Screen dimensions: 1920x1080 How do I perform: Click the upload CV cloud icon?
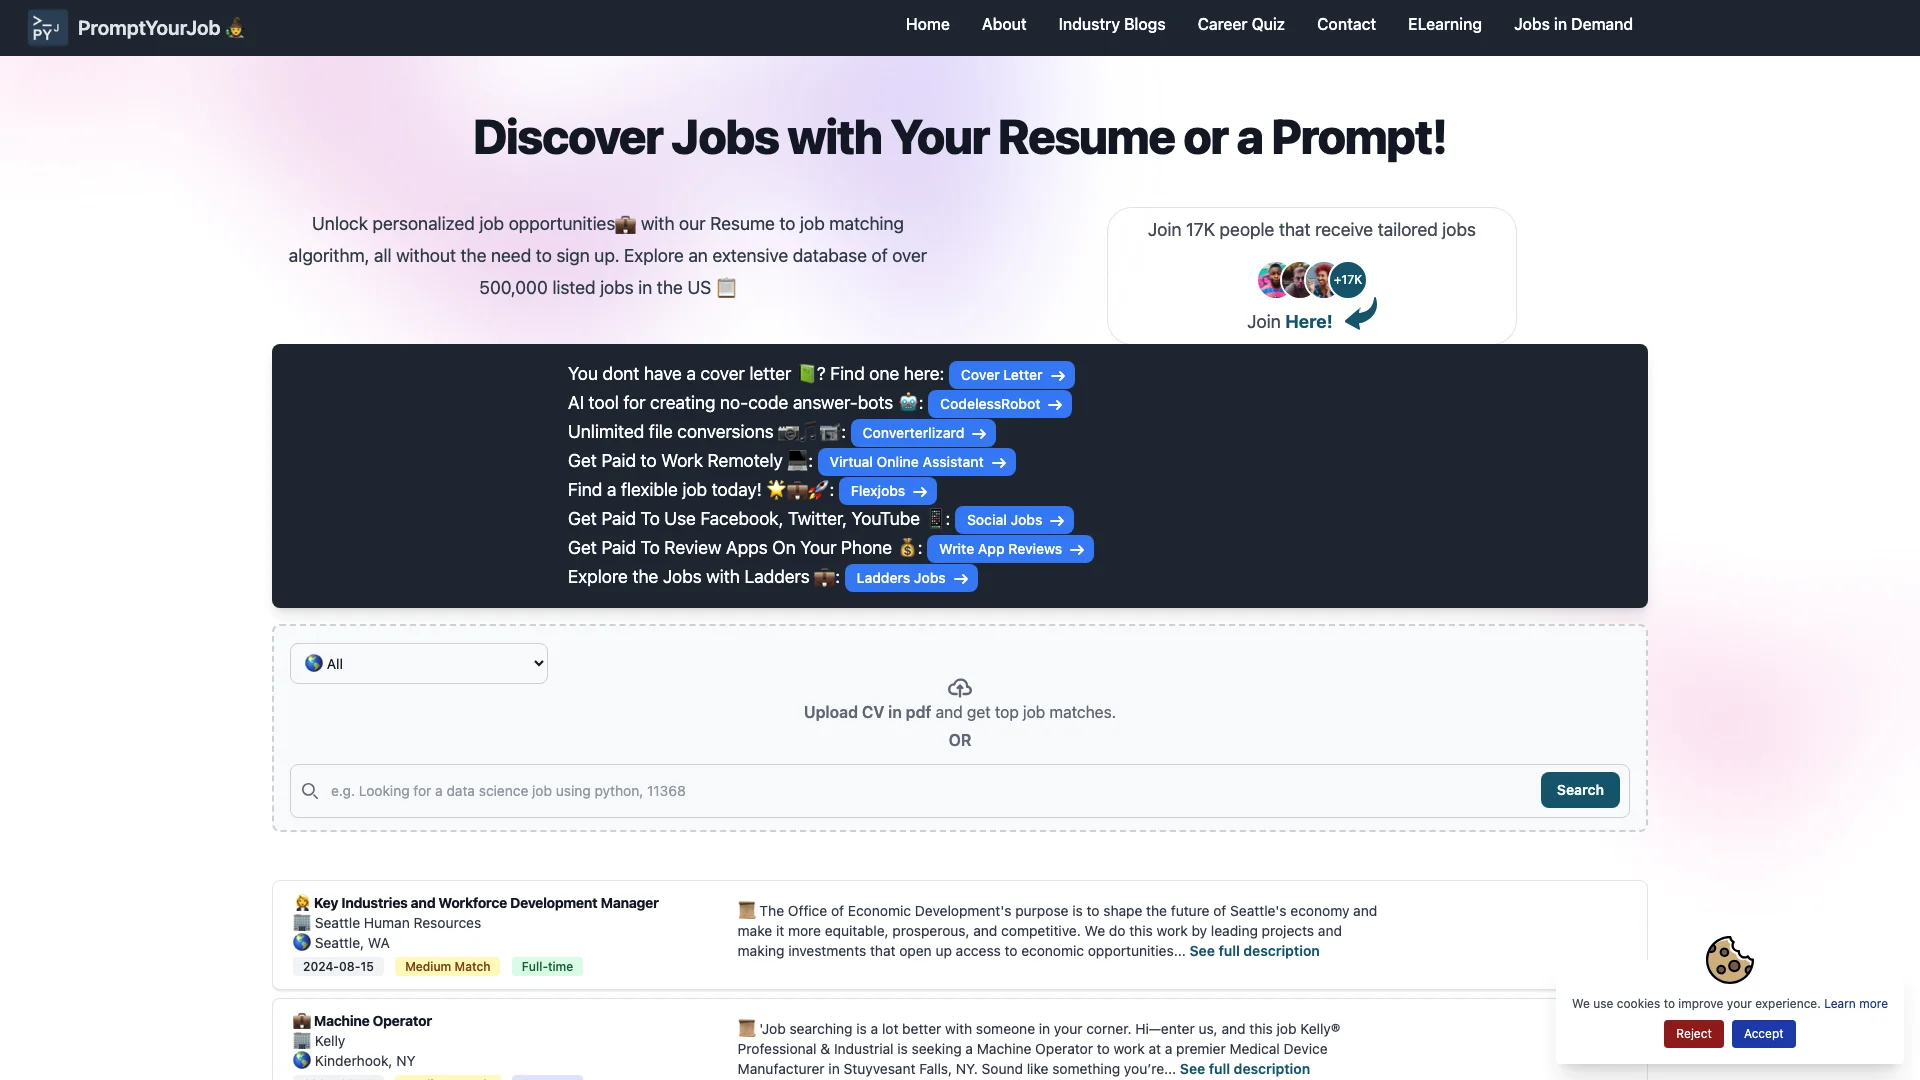[x=959, y=688]
